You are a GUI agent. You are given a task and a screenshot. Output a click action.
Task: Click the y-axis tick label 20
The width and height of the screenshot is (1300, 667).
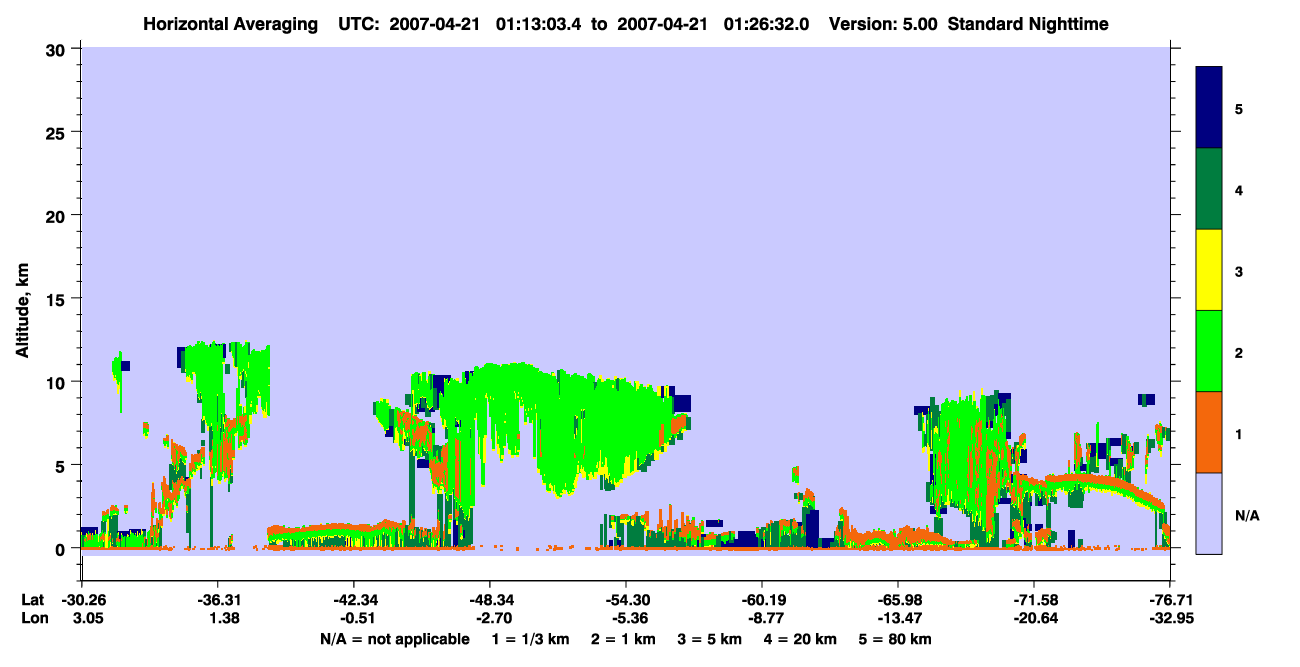coord(58,215)
